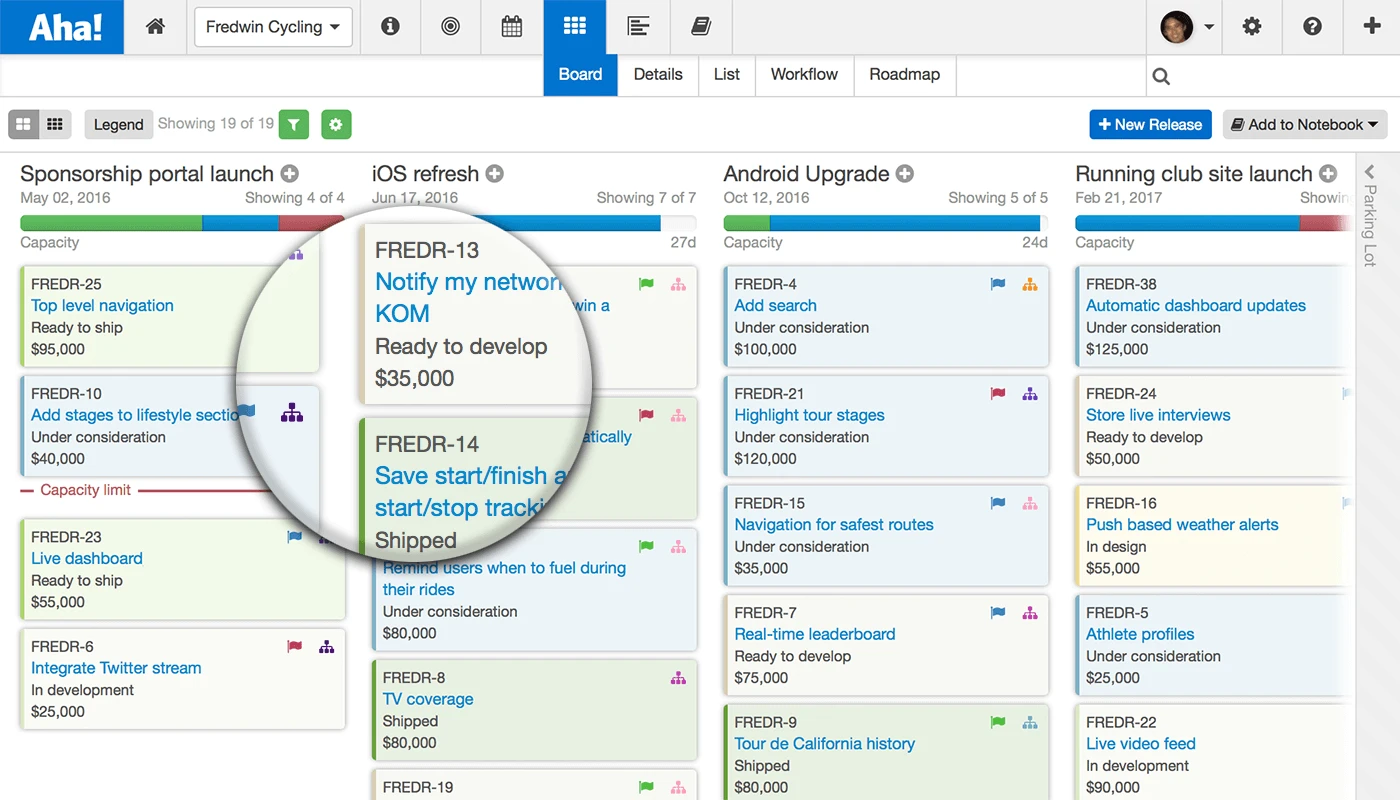Click the hierarchy icon on FREDR-7 card
The width and height of the screenshot is (1400, 800).
[1030, 613]
